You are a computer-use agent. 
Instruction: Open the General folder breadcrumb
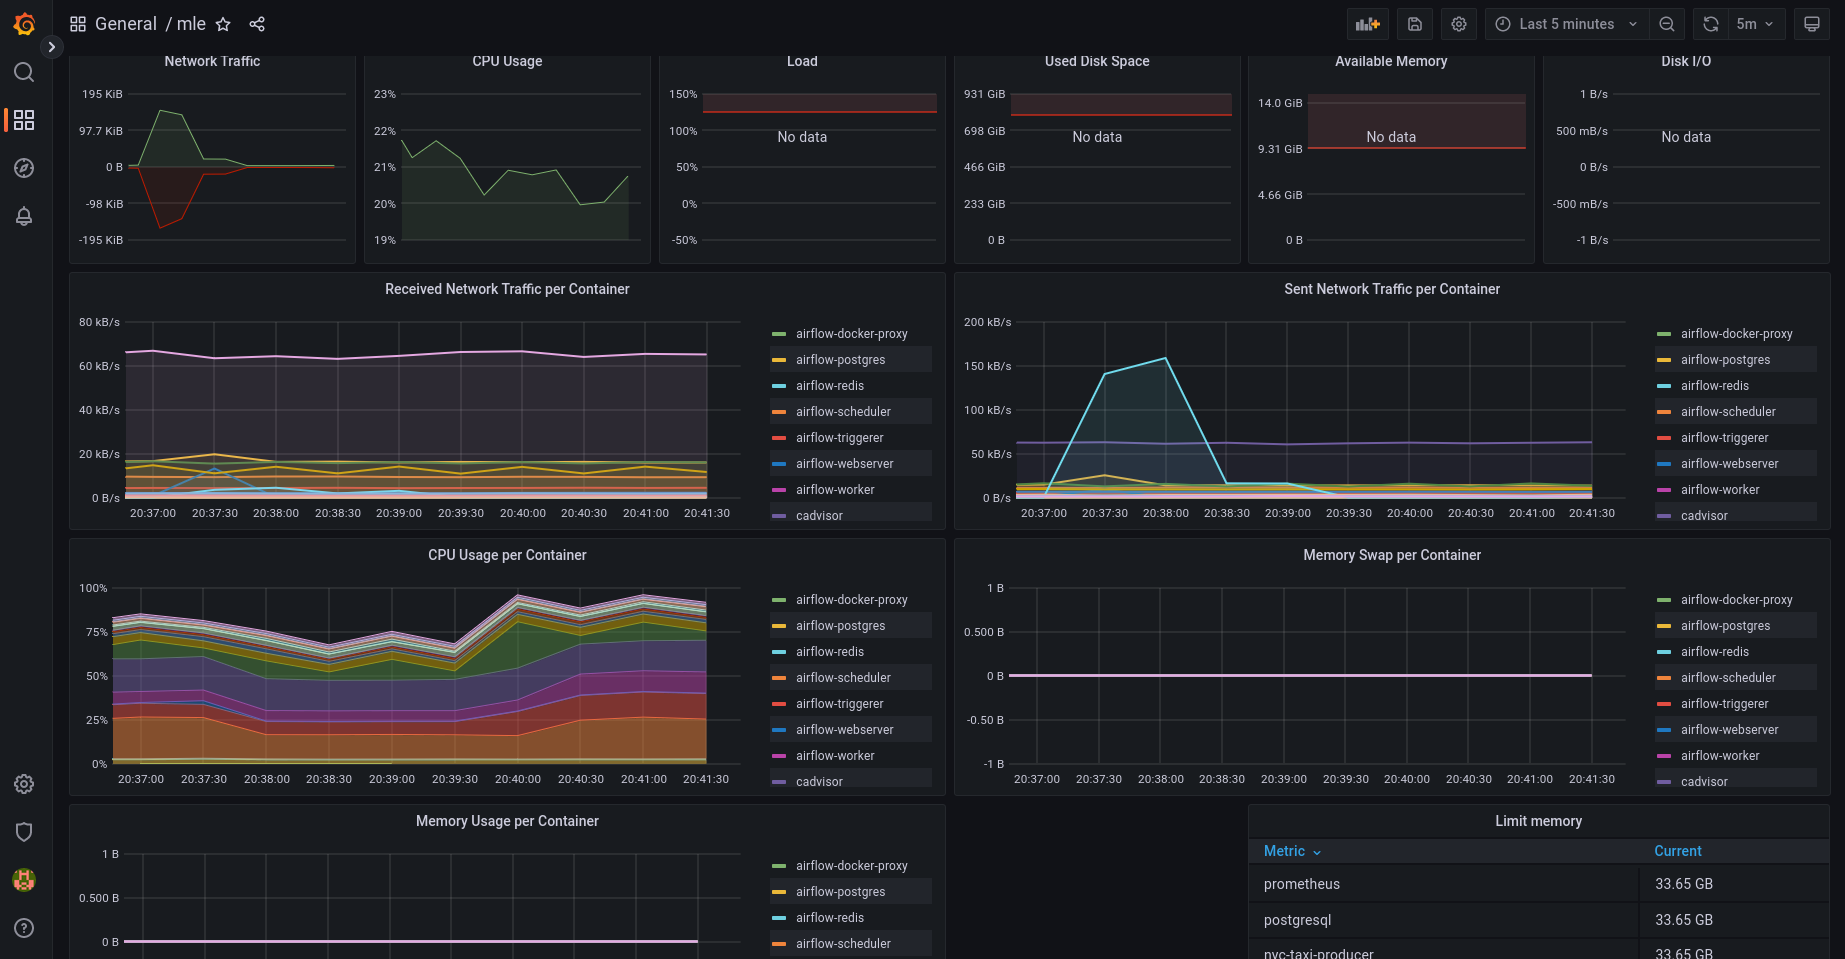126,24
